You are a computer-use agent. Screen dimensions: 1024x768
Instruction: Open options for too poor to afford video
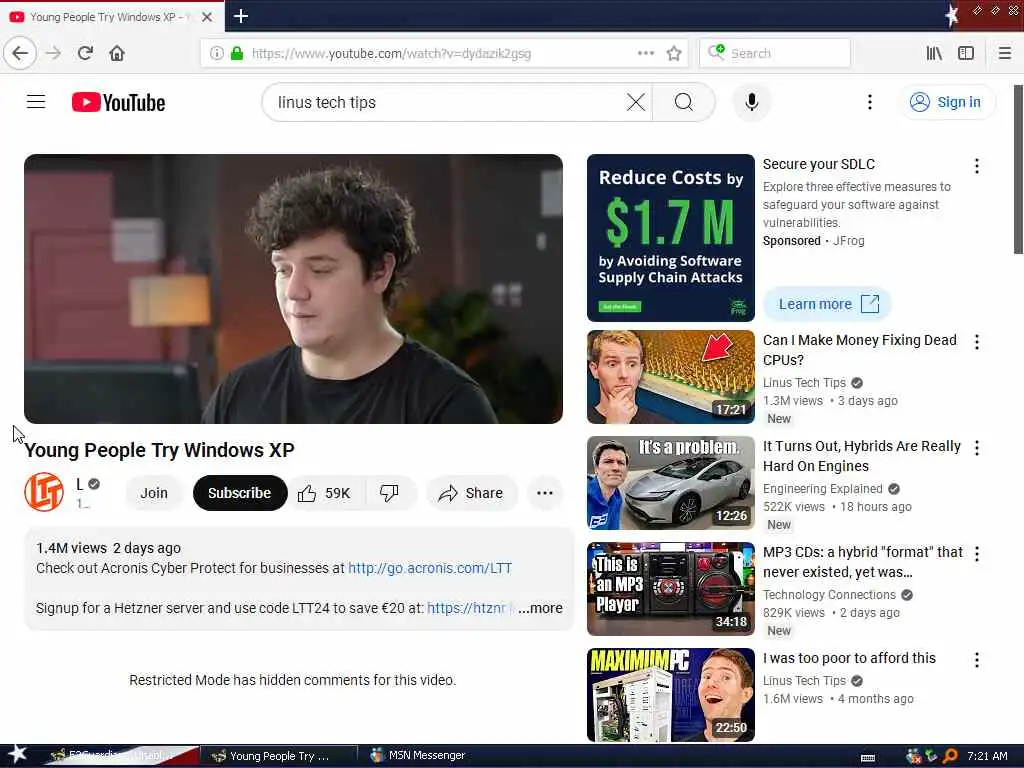pyautogui.click(x=976, y=660)
